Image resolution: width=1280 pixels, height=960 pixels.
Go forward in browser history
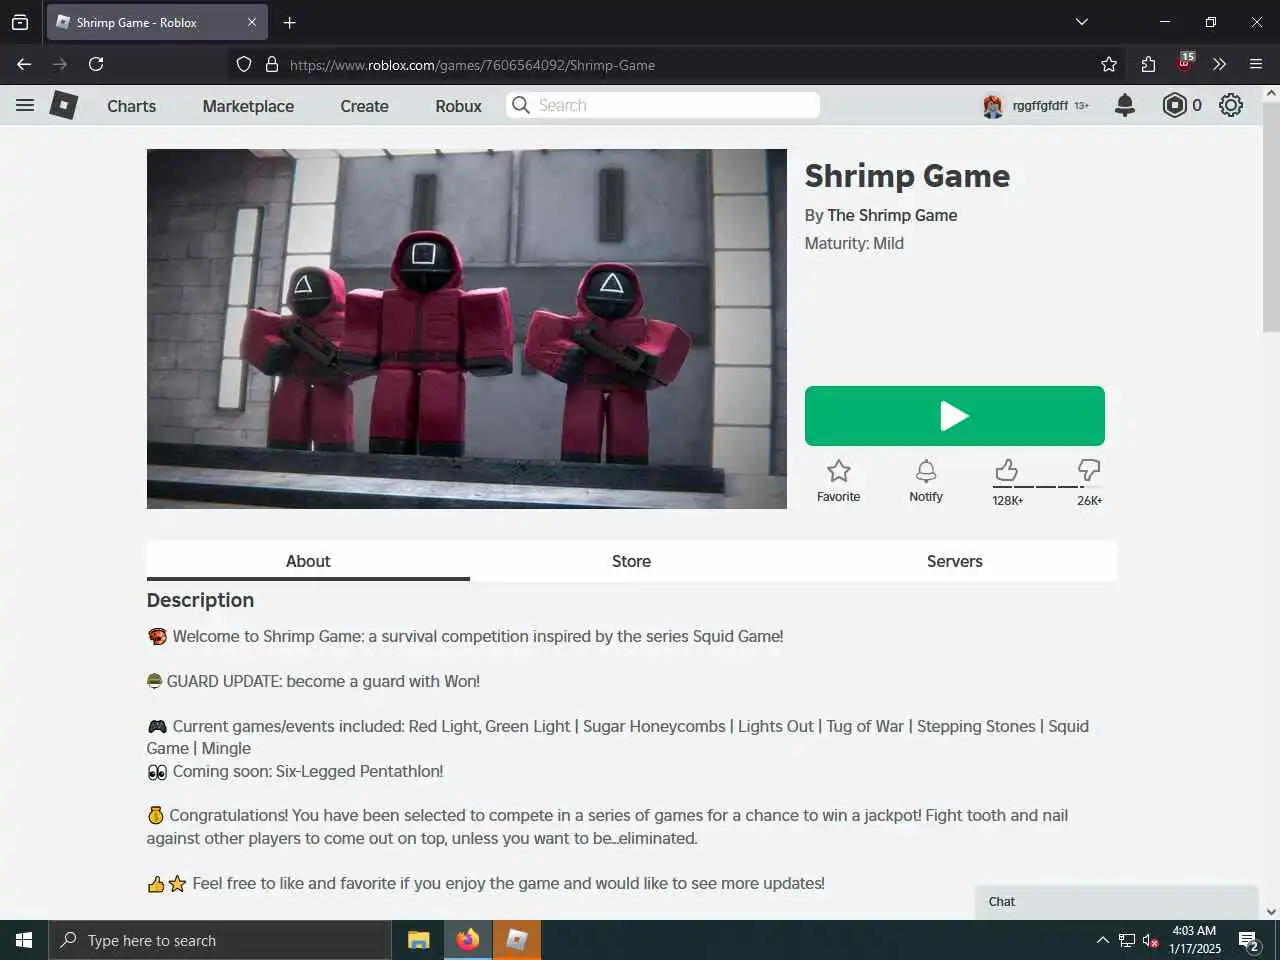coord(60,64)
